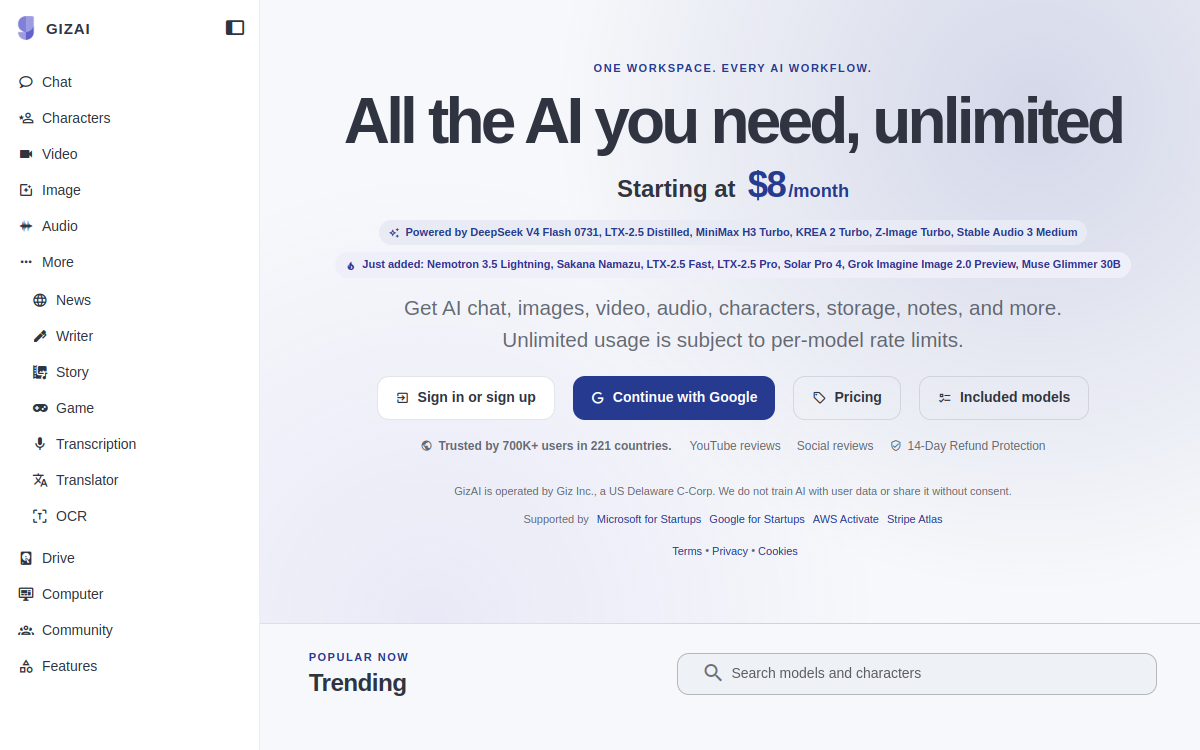The width and height of the screenshot is (1200, 750).
Task: Click the Video camera icon
Action: point(26,154)
